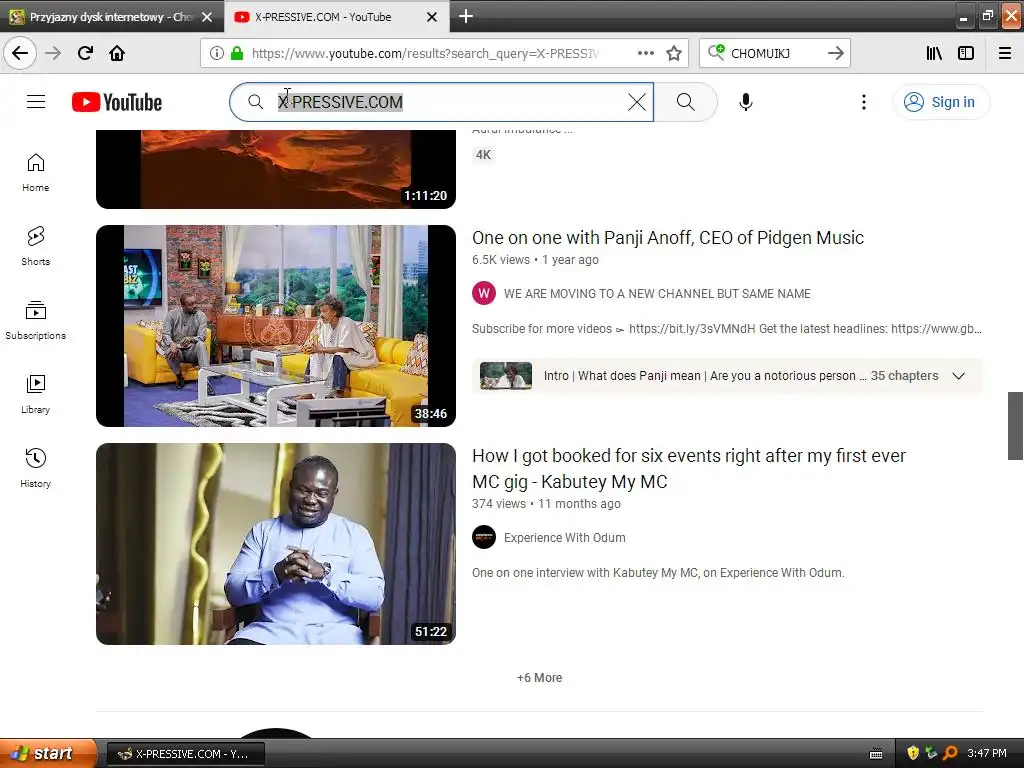Viewport: 1024px width, 768px height.
Task: Open Shorts in the sidebar
Action: pyautogui.click(x=35, y=247)
